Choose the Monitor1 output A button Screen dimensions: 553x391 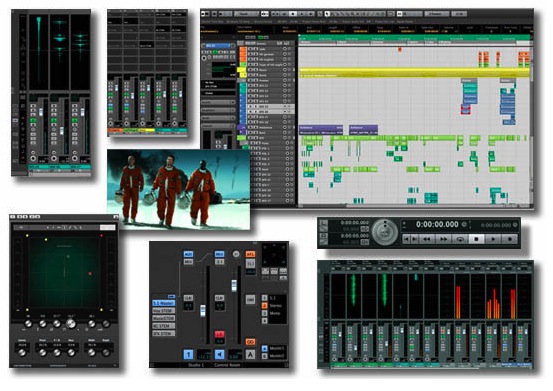(x=265, y=348)
